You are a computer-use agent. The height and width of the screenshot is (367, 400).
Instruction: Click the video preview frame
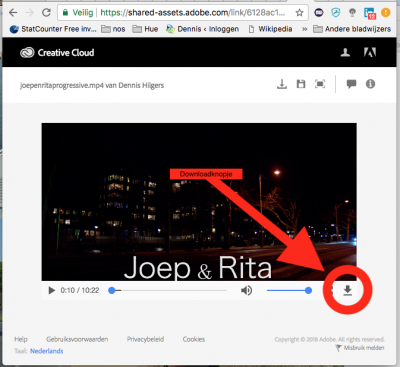pos(199,202)
